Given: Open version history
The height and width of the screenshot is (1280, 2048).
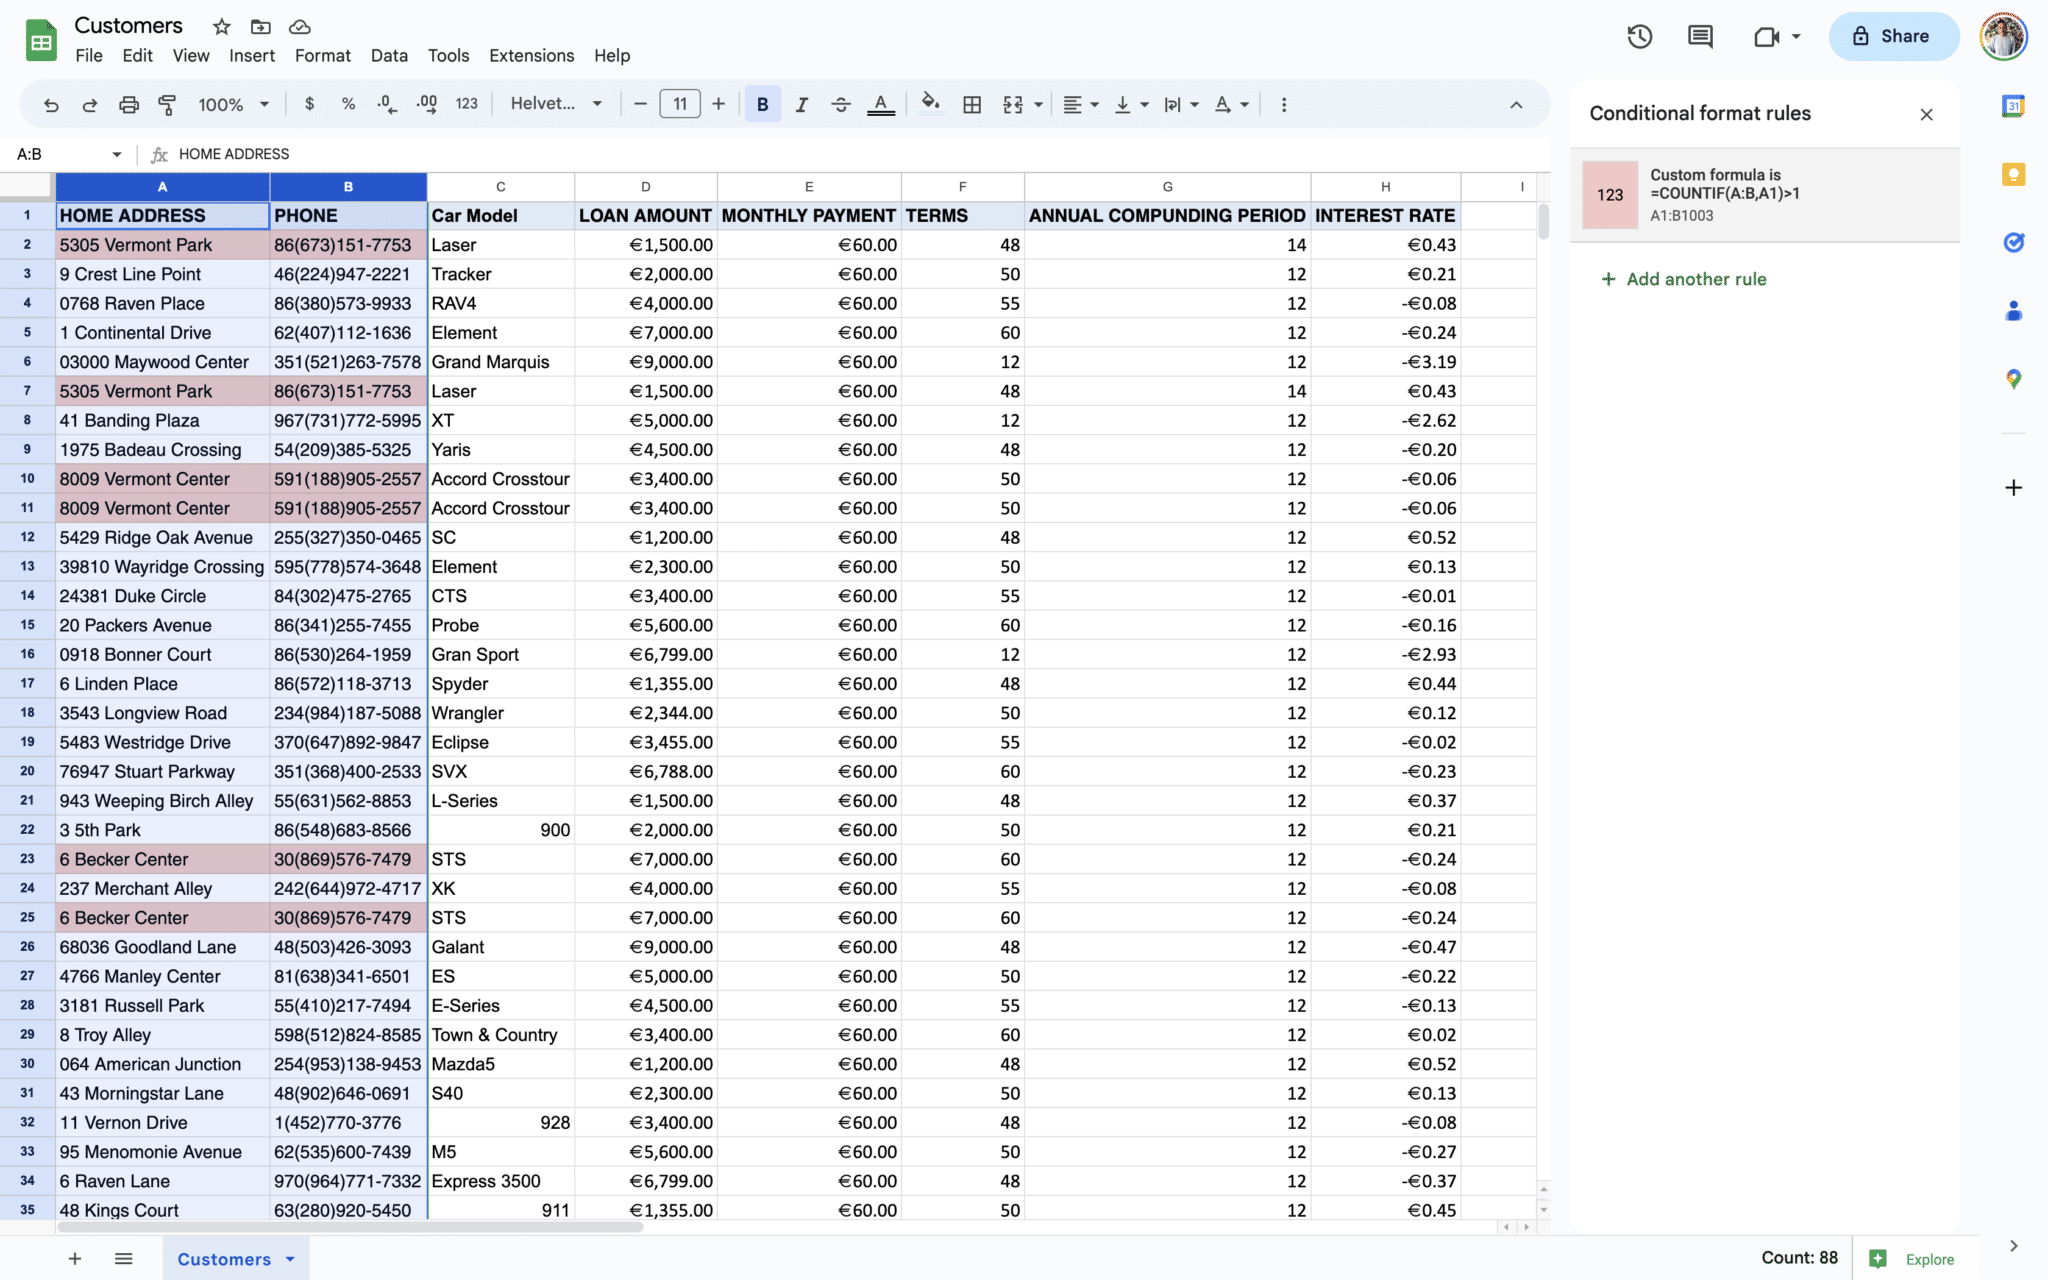Looking at the screenshot, I should [x=1639, y=36].
